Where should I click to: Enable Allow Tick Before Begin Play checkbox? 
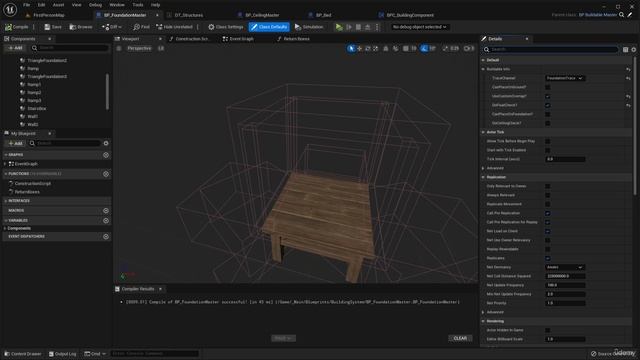coord(548,141)
